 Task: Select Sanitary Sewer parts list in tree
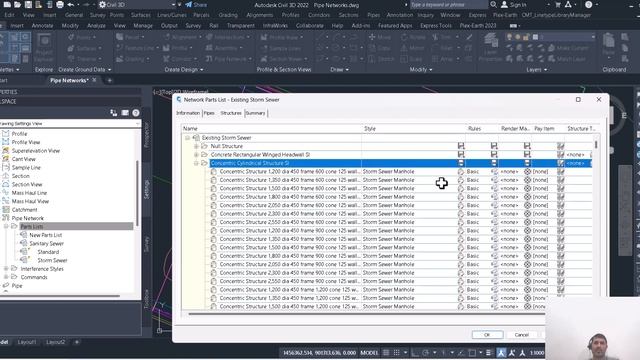pyautogui.click(x=46, y=243)
